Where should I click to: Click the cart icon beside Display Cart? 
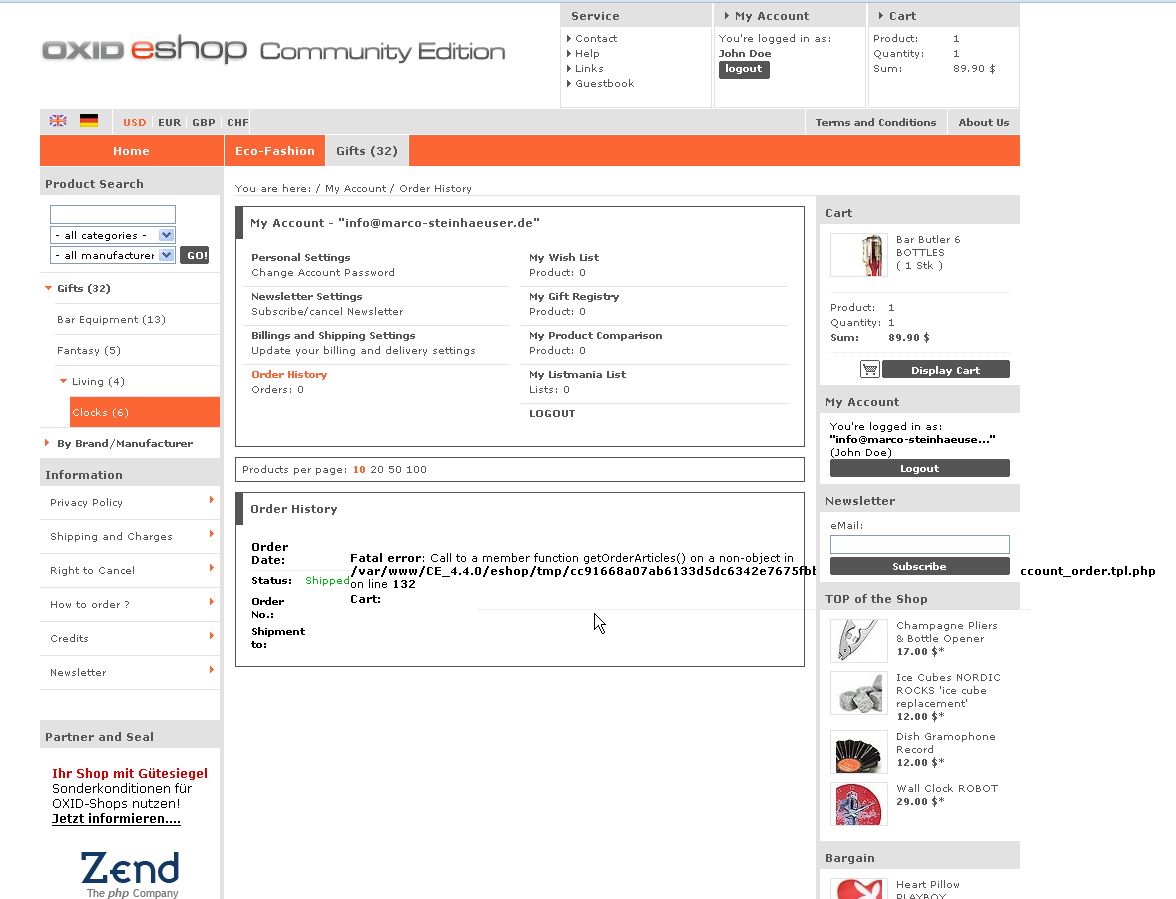pos(870,369)
